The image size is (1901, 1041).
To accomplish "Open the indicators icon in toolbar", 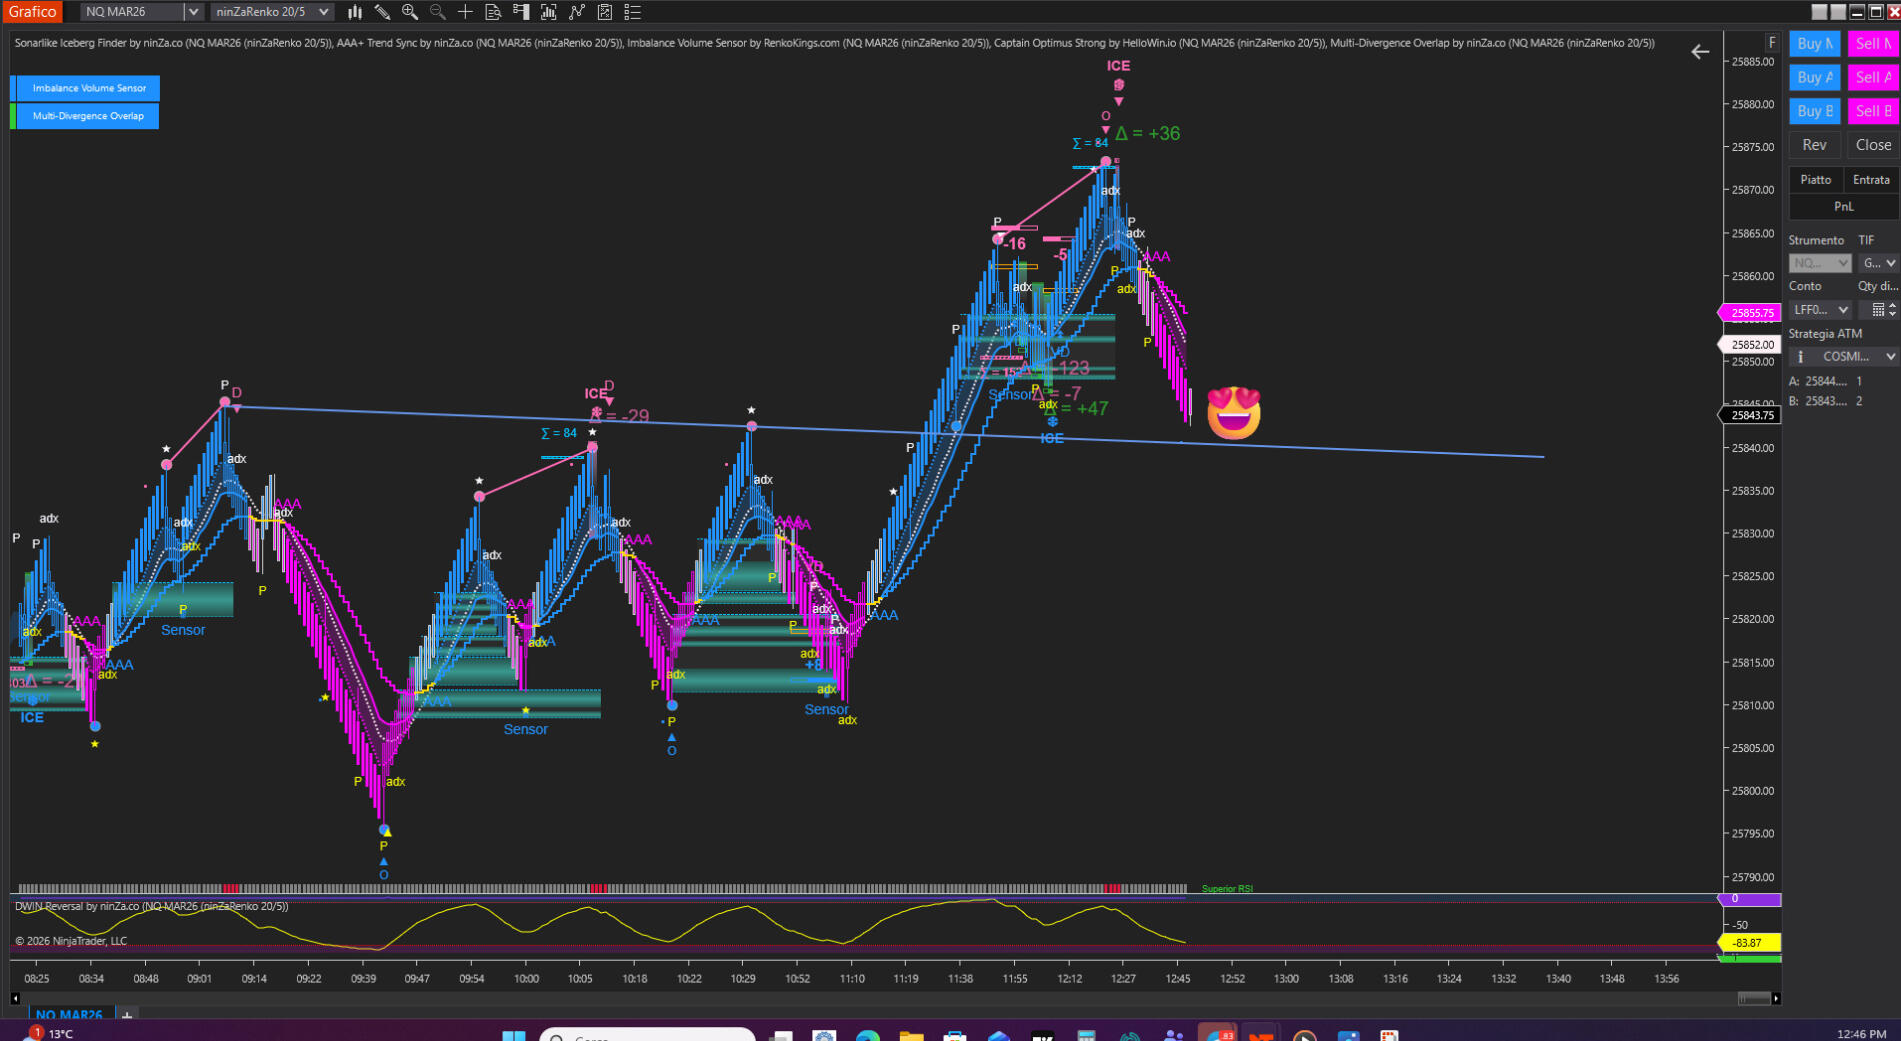I will tap(577, 12).
